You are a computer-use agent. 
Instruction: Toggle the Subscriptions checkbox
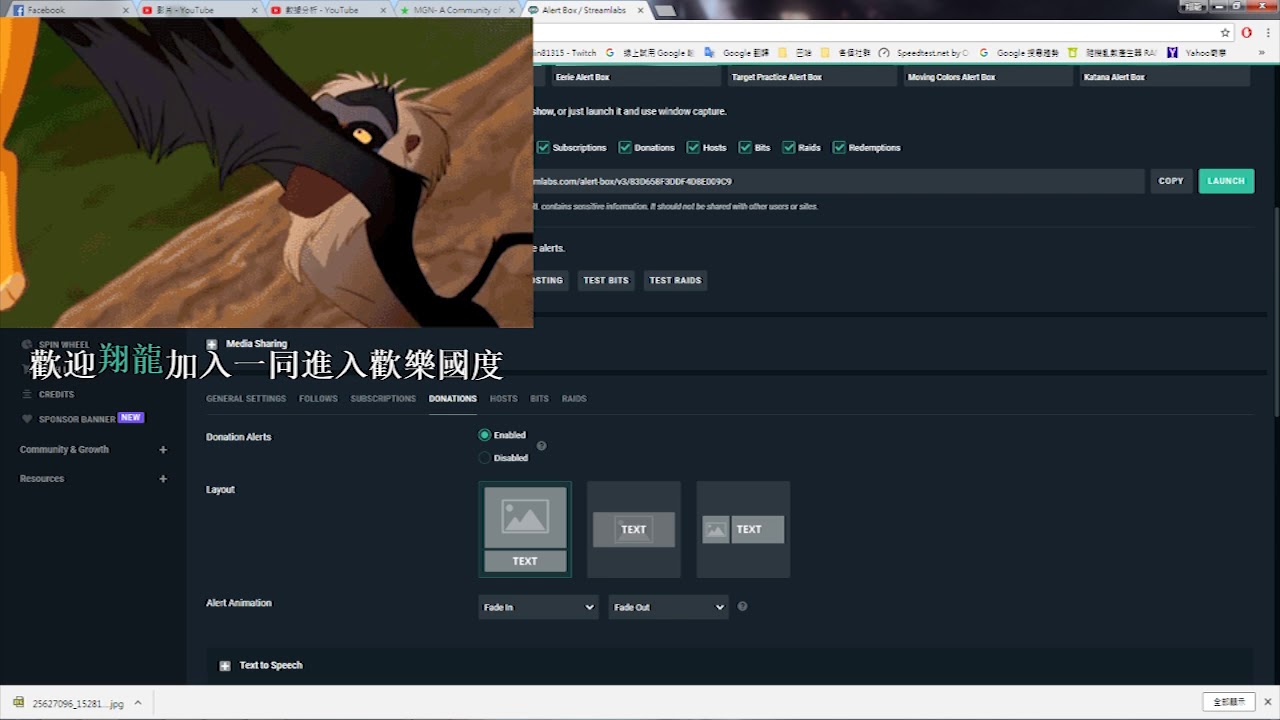point(543,147)
